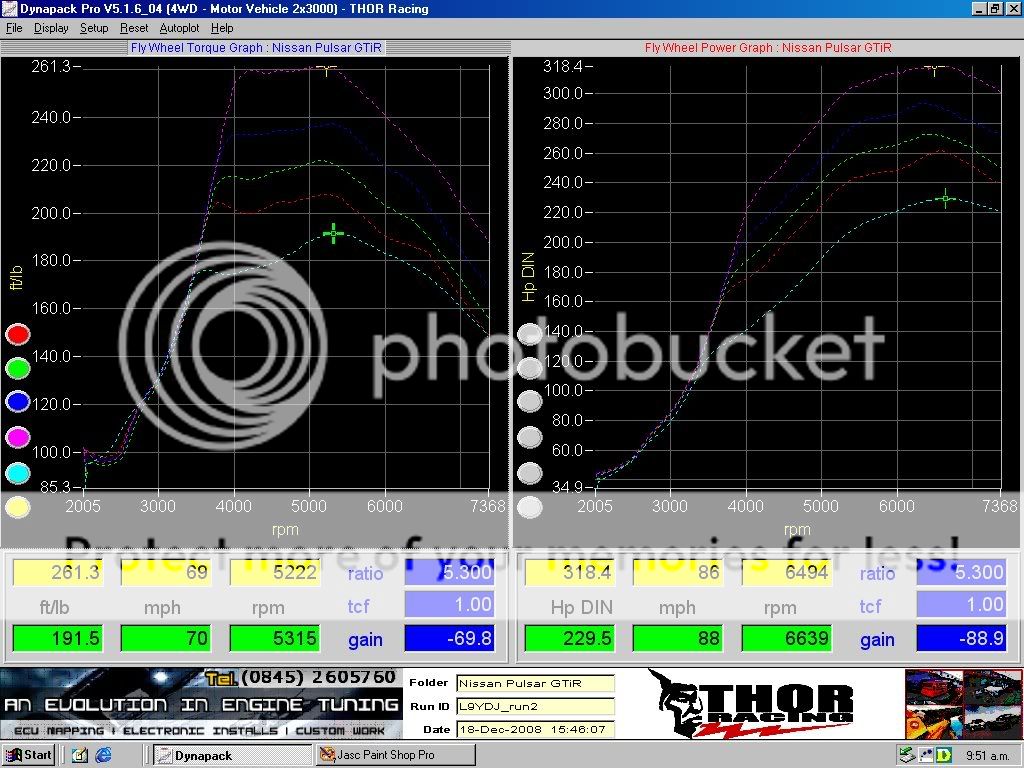
Task: Open the Autoplot menu
Action: [x=180, y=28]
